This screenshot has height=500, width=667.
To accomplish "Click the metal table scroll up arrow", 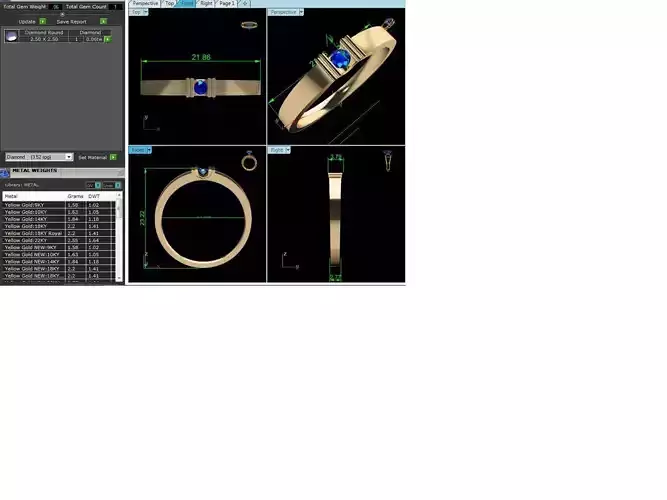I will pos(119,195).
